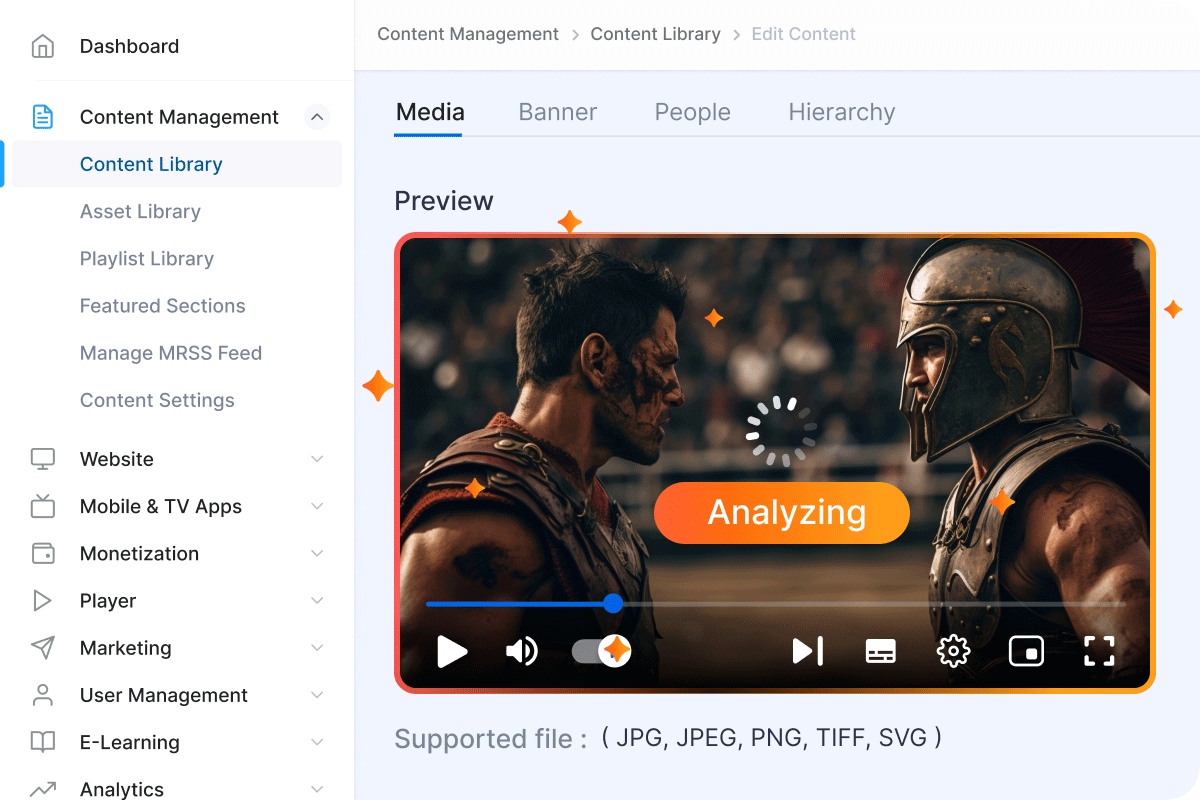Image resolution: width=1200 pixels, height=800 pixels.
Task: Collapse the Content Management section
Action: coord(317,117)
